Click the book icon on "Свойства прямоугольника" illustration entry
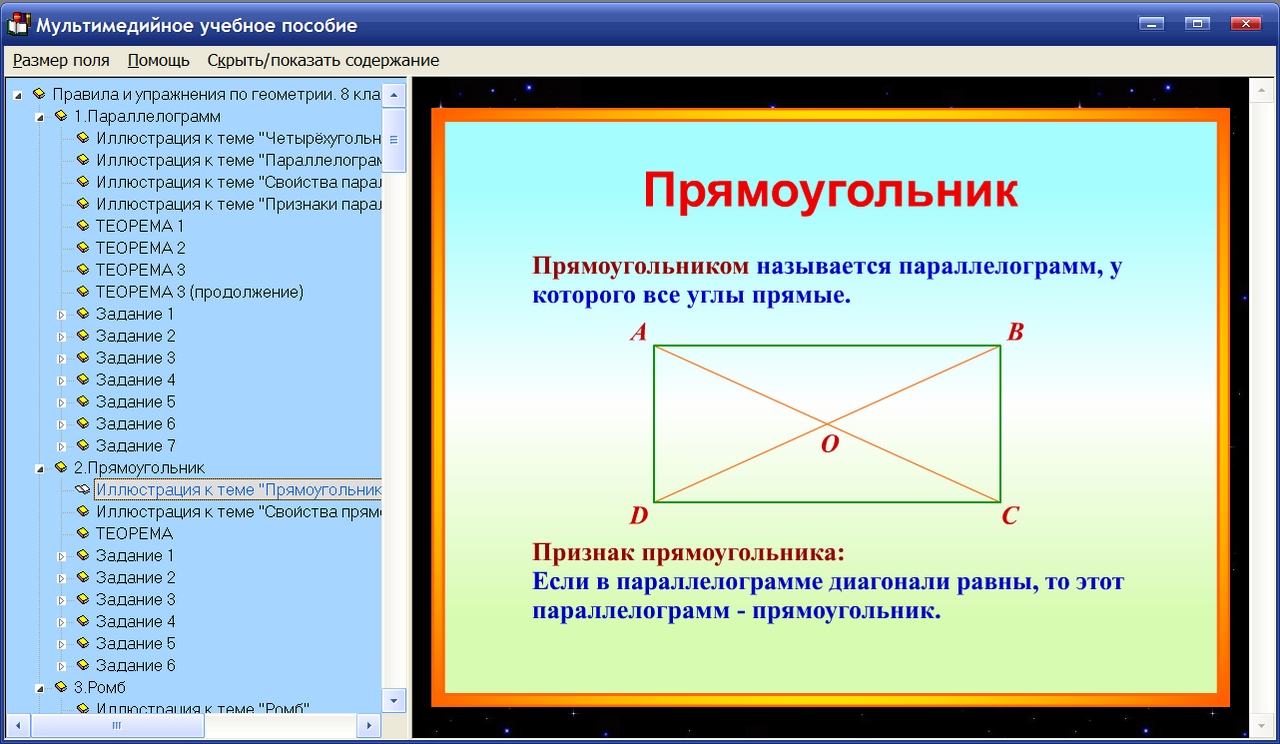This screenshot has width=1280, height=744. pyautogui.click(x=82, y=511)
